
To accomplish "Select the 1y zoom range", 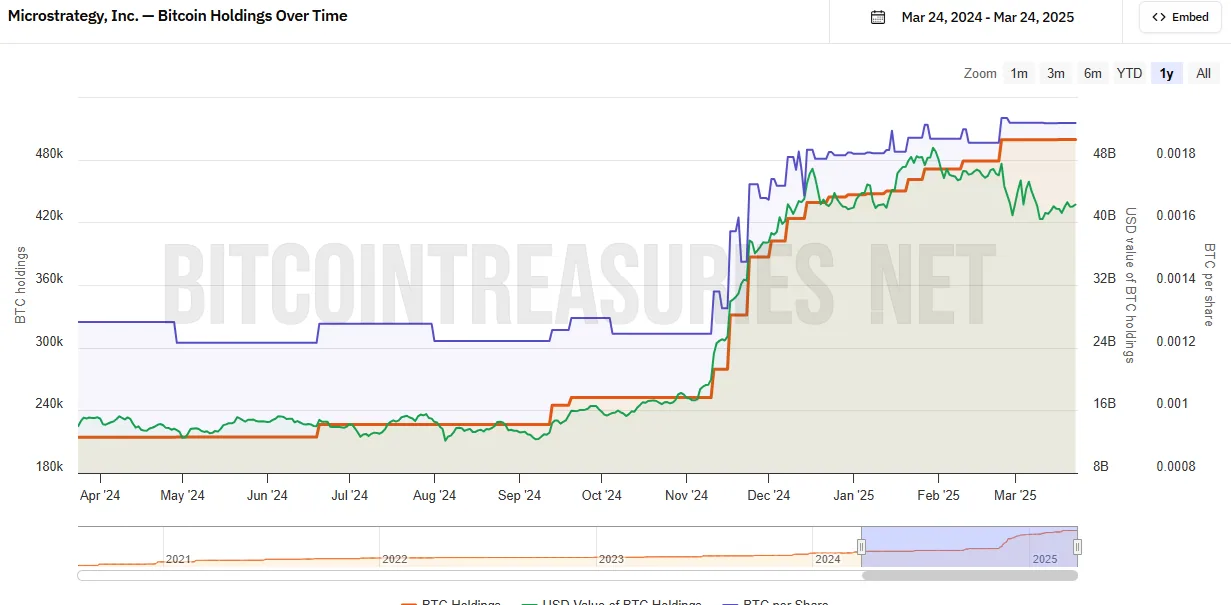I will [1166, 73].
